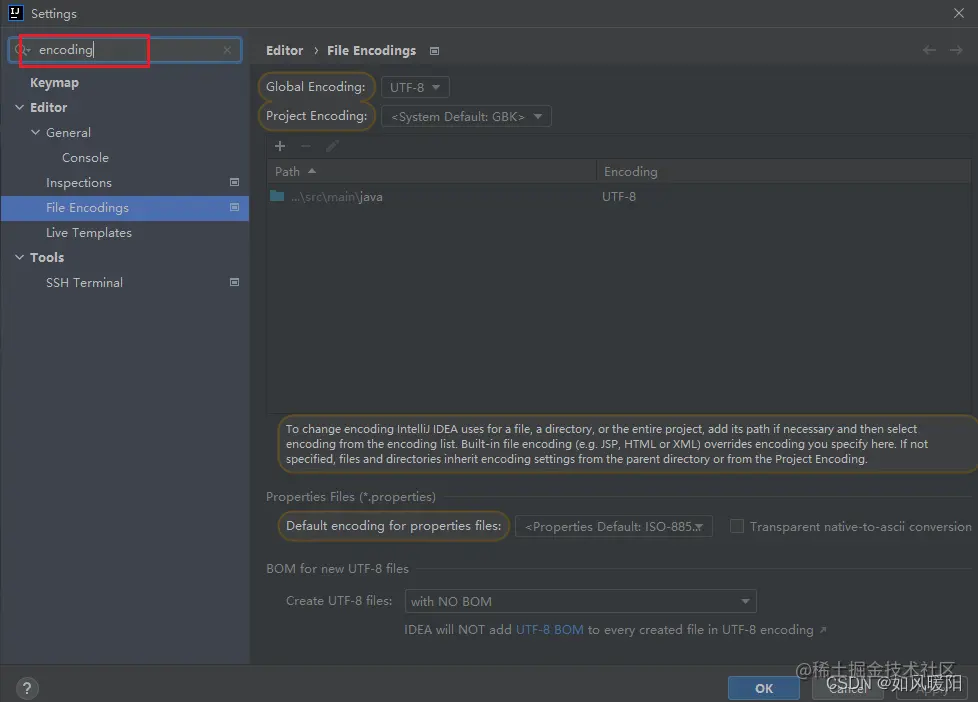
Task: Edit selected path with pencil icon
Action: pos(332,146)
